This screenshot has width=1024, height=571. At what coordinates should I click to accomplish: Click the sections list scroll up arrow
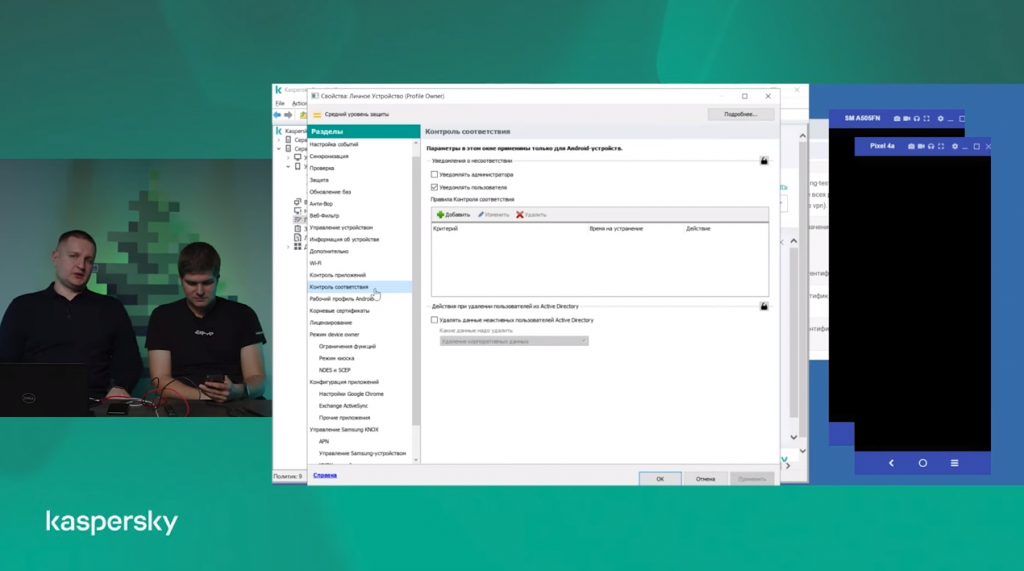coord(416,143)
